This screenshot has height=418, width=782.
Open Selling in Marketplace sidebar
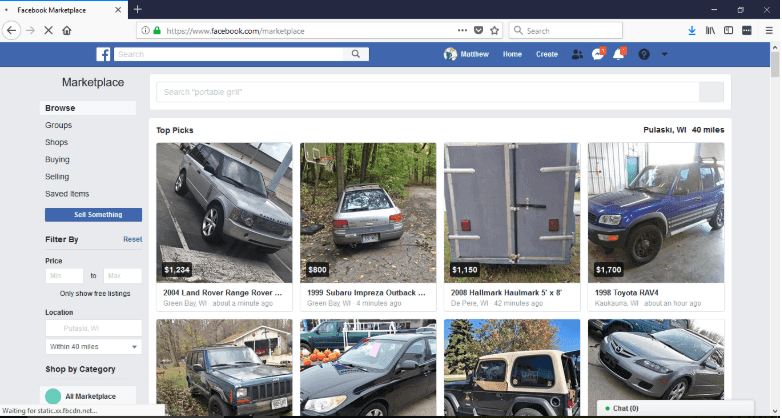coord(57,177)
